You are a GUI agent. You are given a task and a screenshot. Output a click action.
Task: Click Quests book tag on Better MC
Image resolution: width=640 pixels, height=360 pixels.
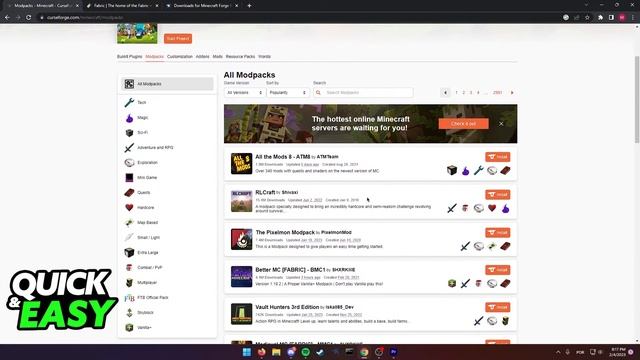(x=505, y=283)
